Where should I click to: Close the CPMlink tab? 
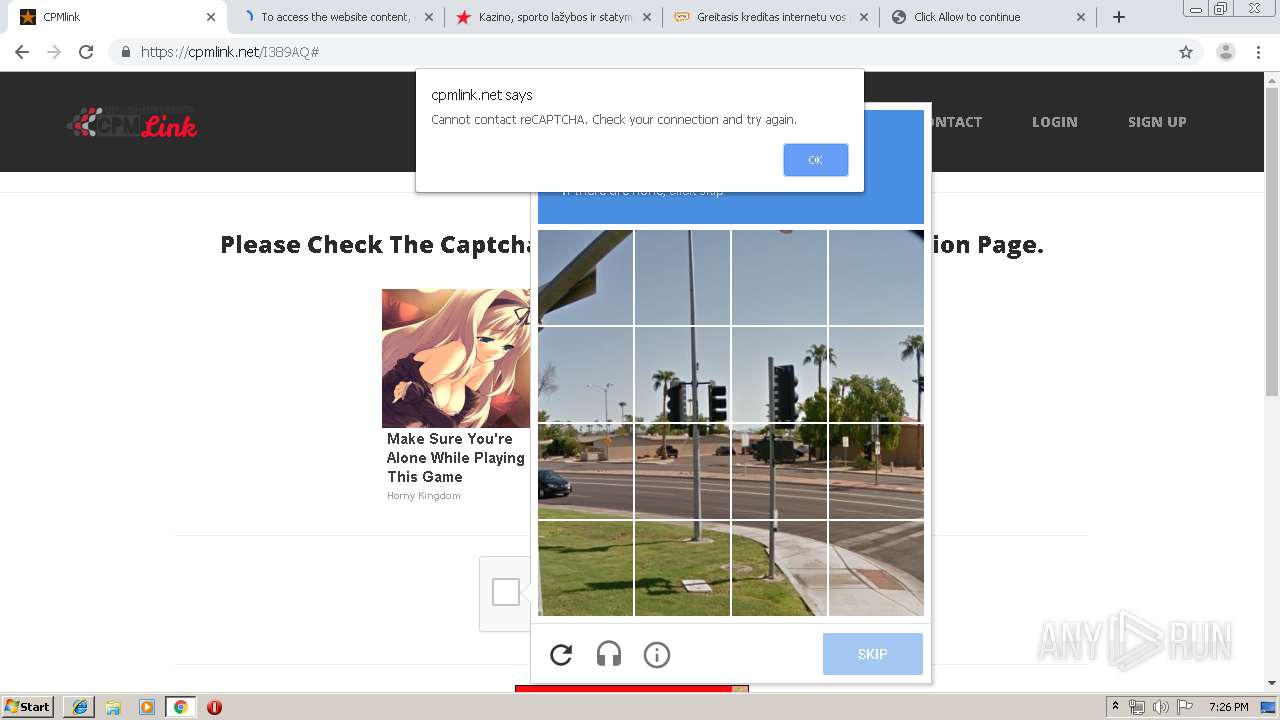(x=211, y=17)
